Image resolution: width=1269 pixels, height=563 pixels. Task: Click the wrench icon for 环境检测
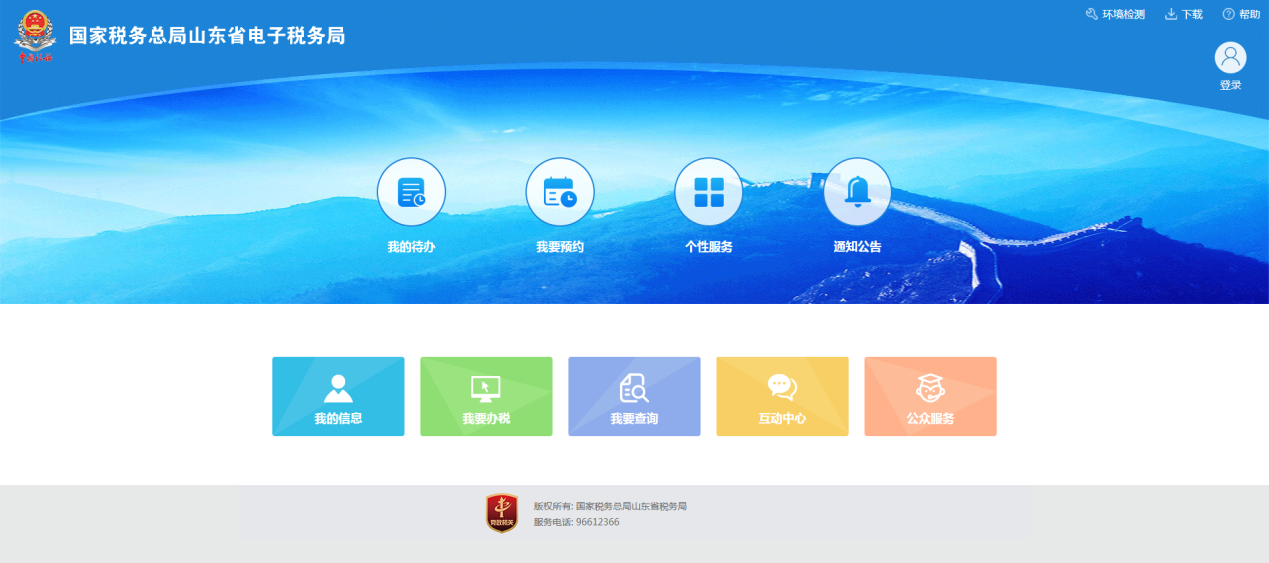pyautogui.click(x=1091, y=14)
